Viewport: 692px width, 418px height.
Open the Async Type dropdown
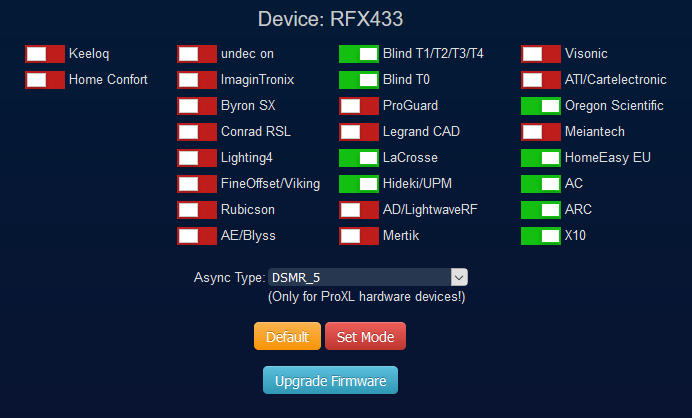click(x=368, y=278)
